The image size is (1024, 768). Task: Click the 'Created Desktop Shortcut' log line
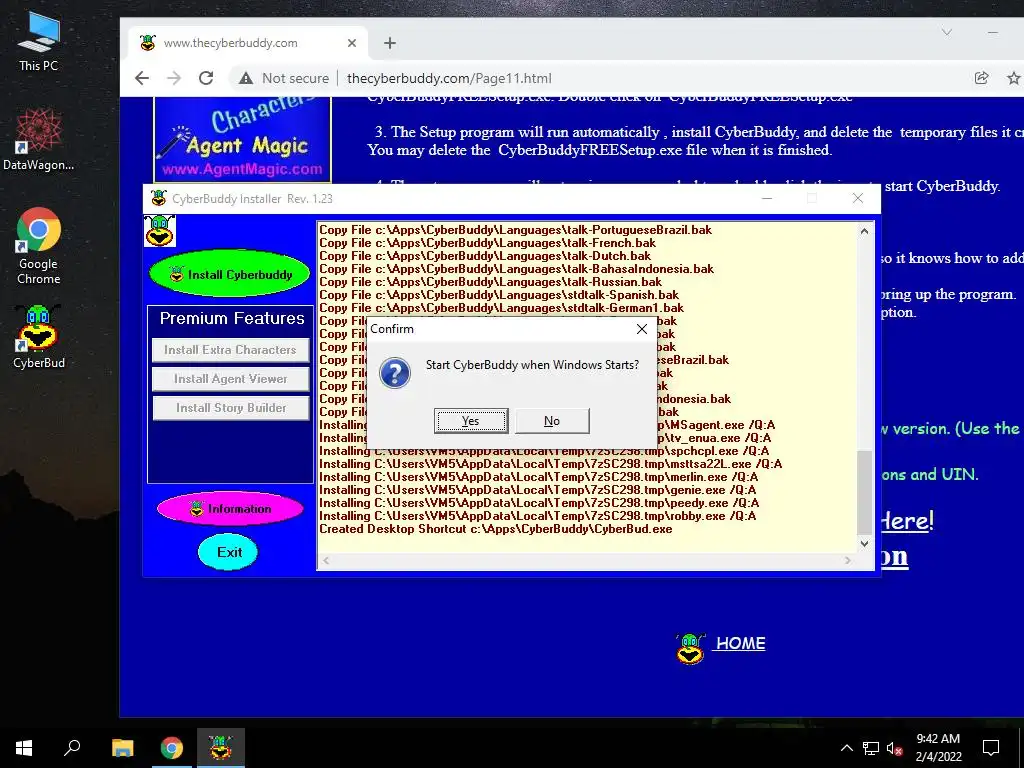point(496,529)
